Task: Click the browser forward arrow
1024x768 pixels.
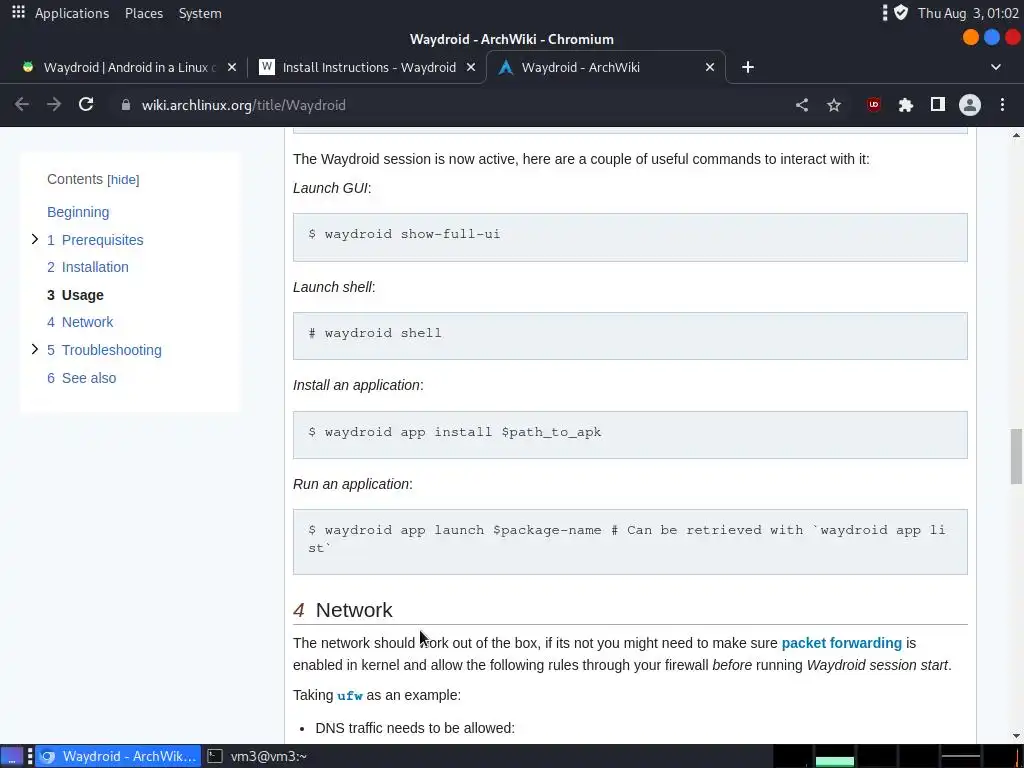Action: pos(54,104)
